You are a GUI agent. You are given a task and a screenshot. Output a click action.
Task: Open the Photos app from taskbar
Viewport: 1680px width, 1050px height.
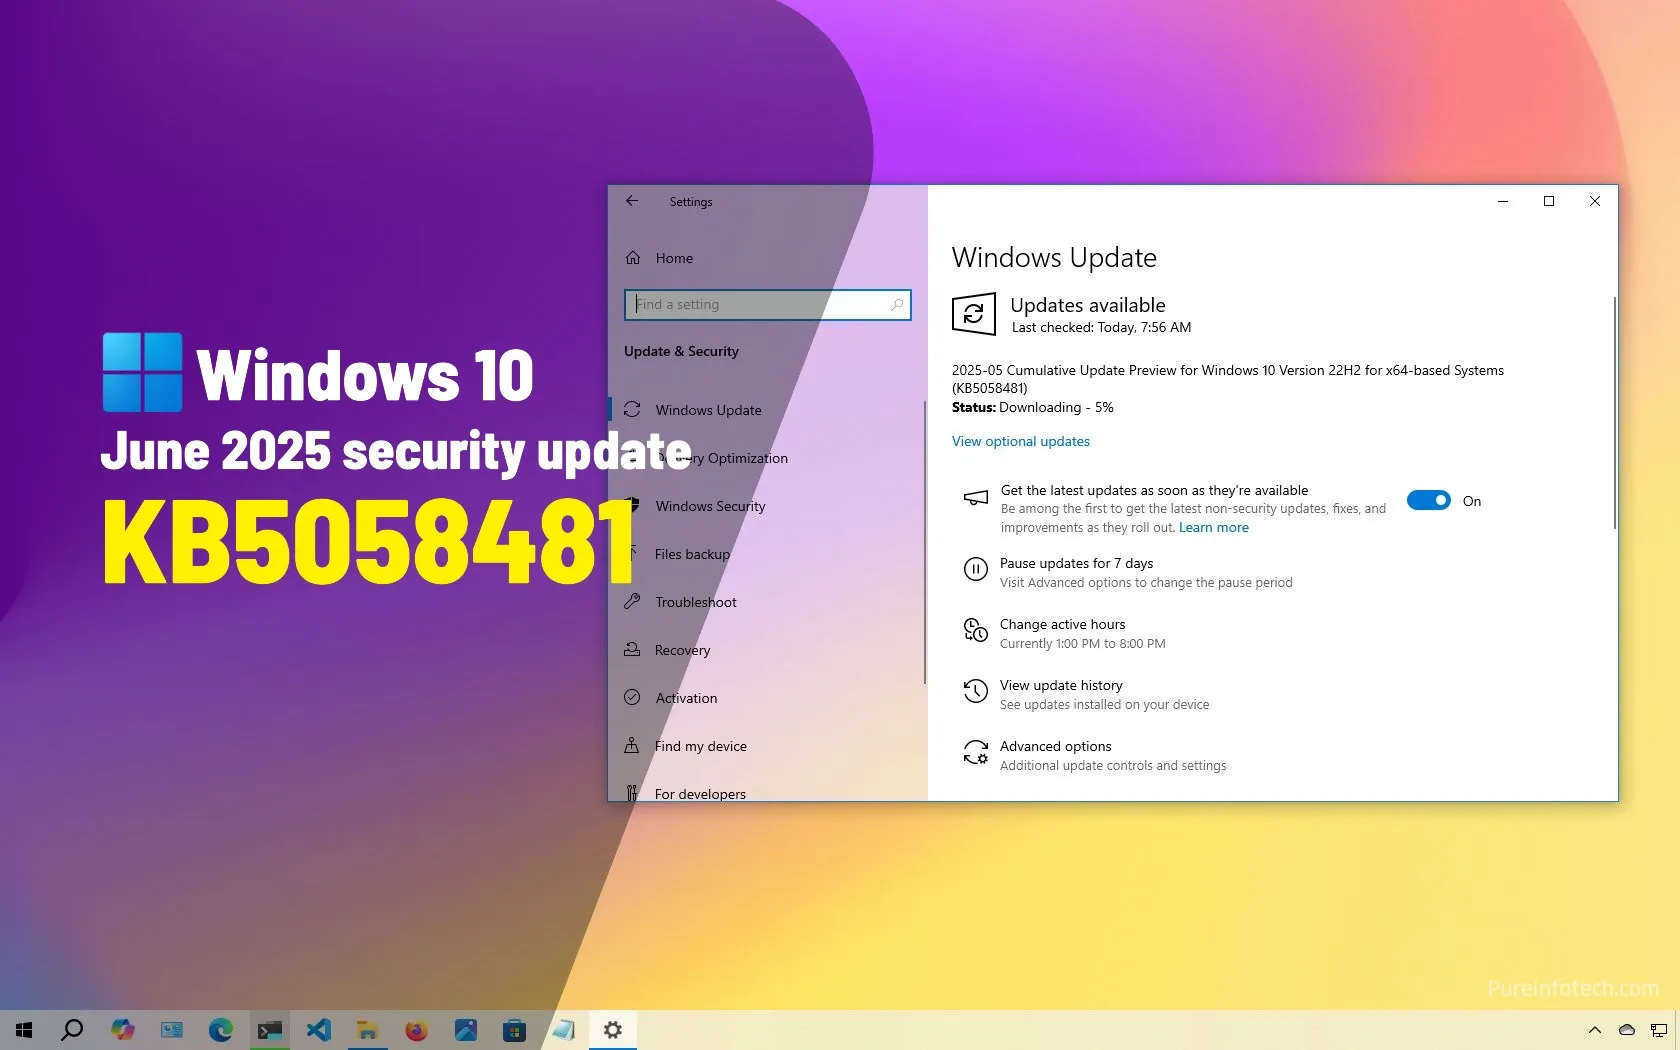click(465, 1029)
